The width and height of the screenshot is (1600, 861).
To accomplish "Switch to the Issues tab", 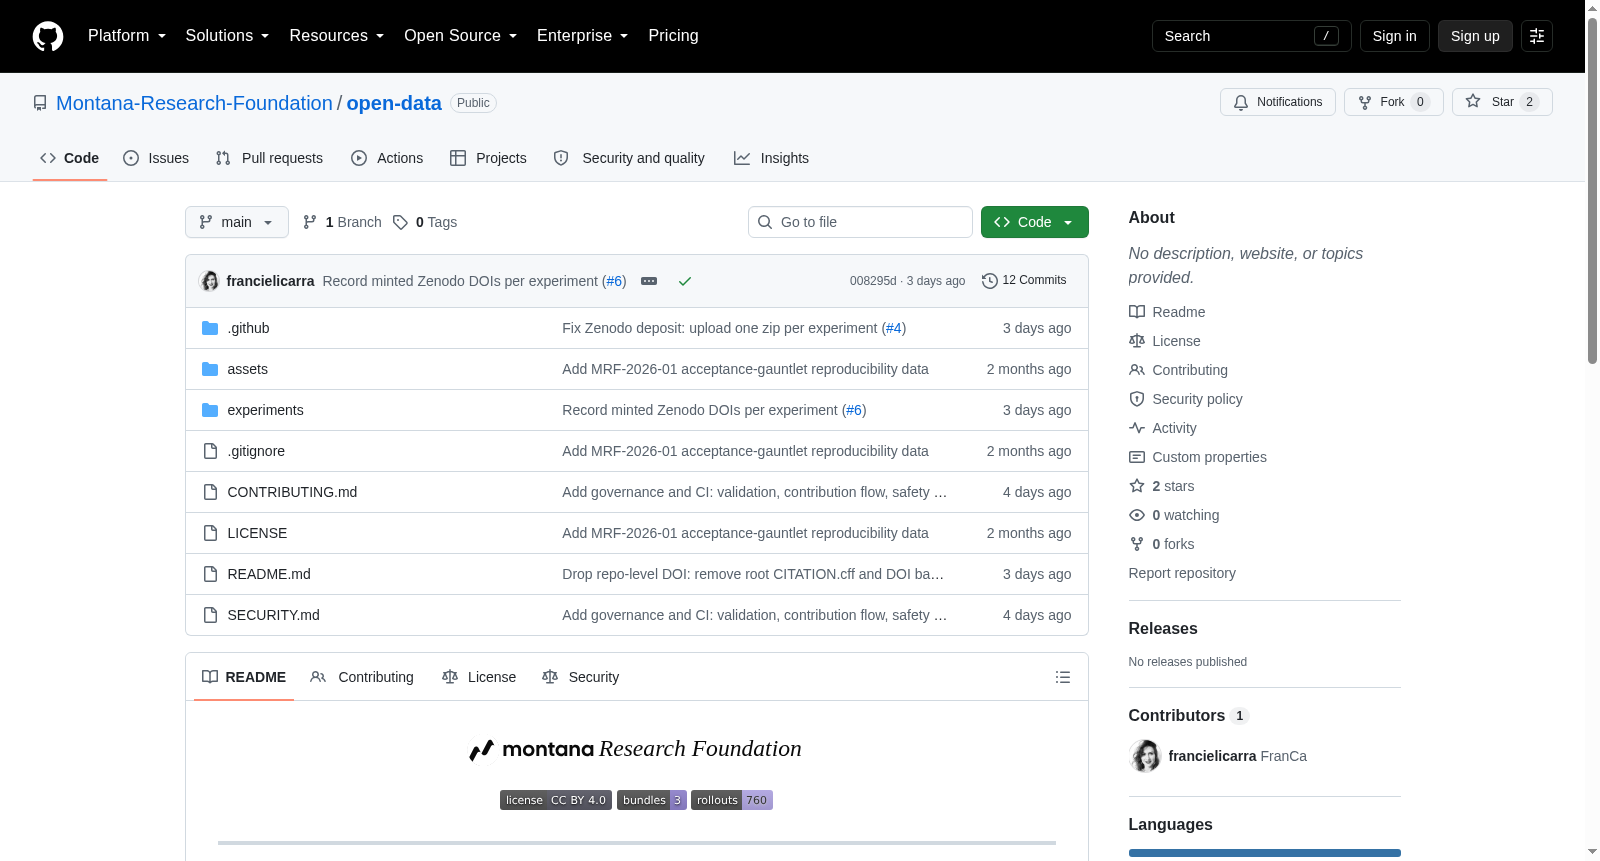I will click(x=156, y=158).
